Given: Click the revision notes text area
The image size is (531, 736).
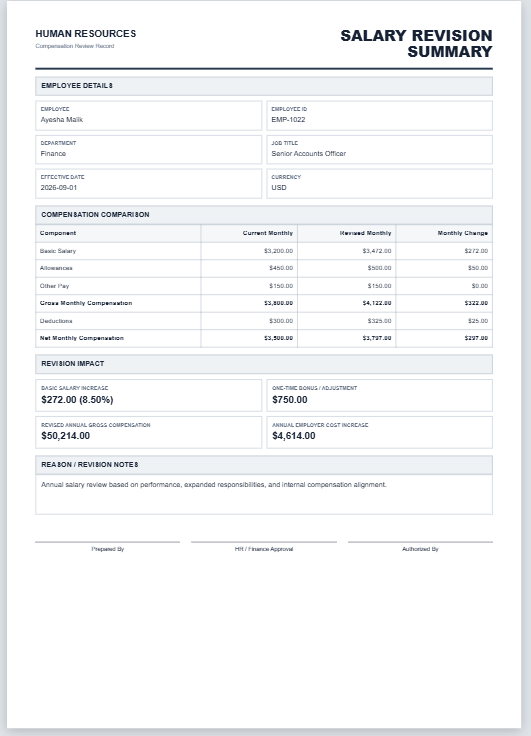Looking at the screenshot, I should point(264,494).
